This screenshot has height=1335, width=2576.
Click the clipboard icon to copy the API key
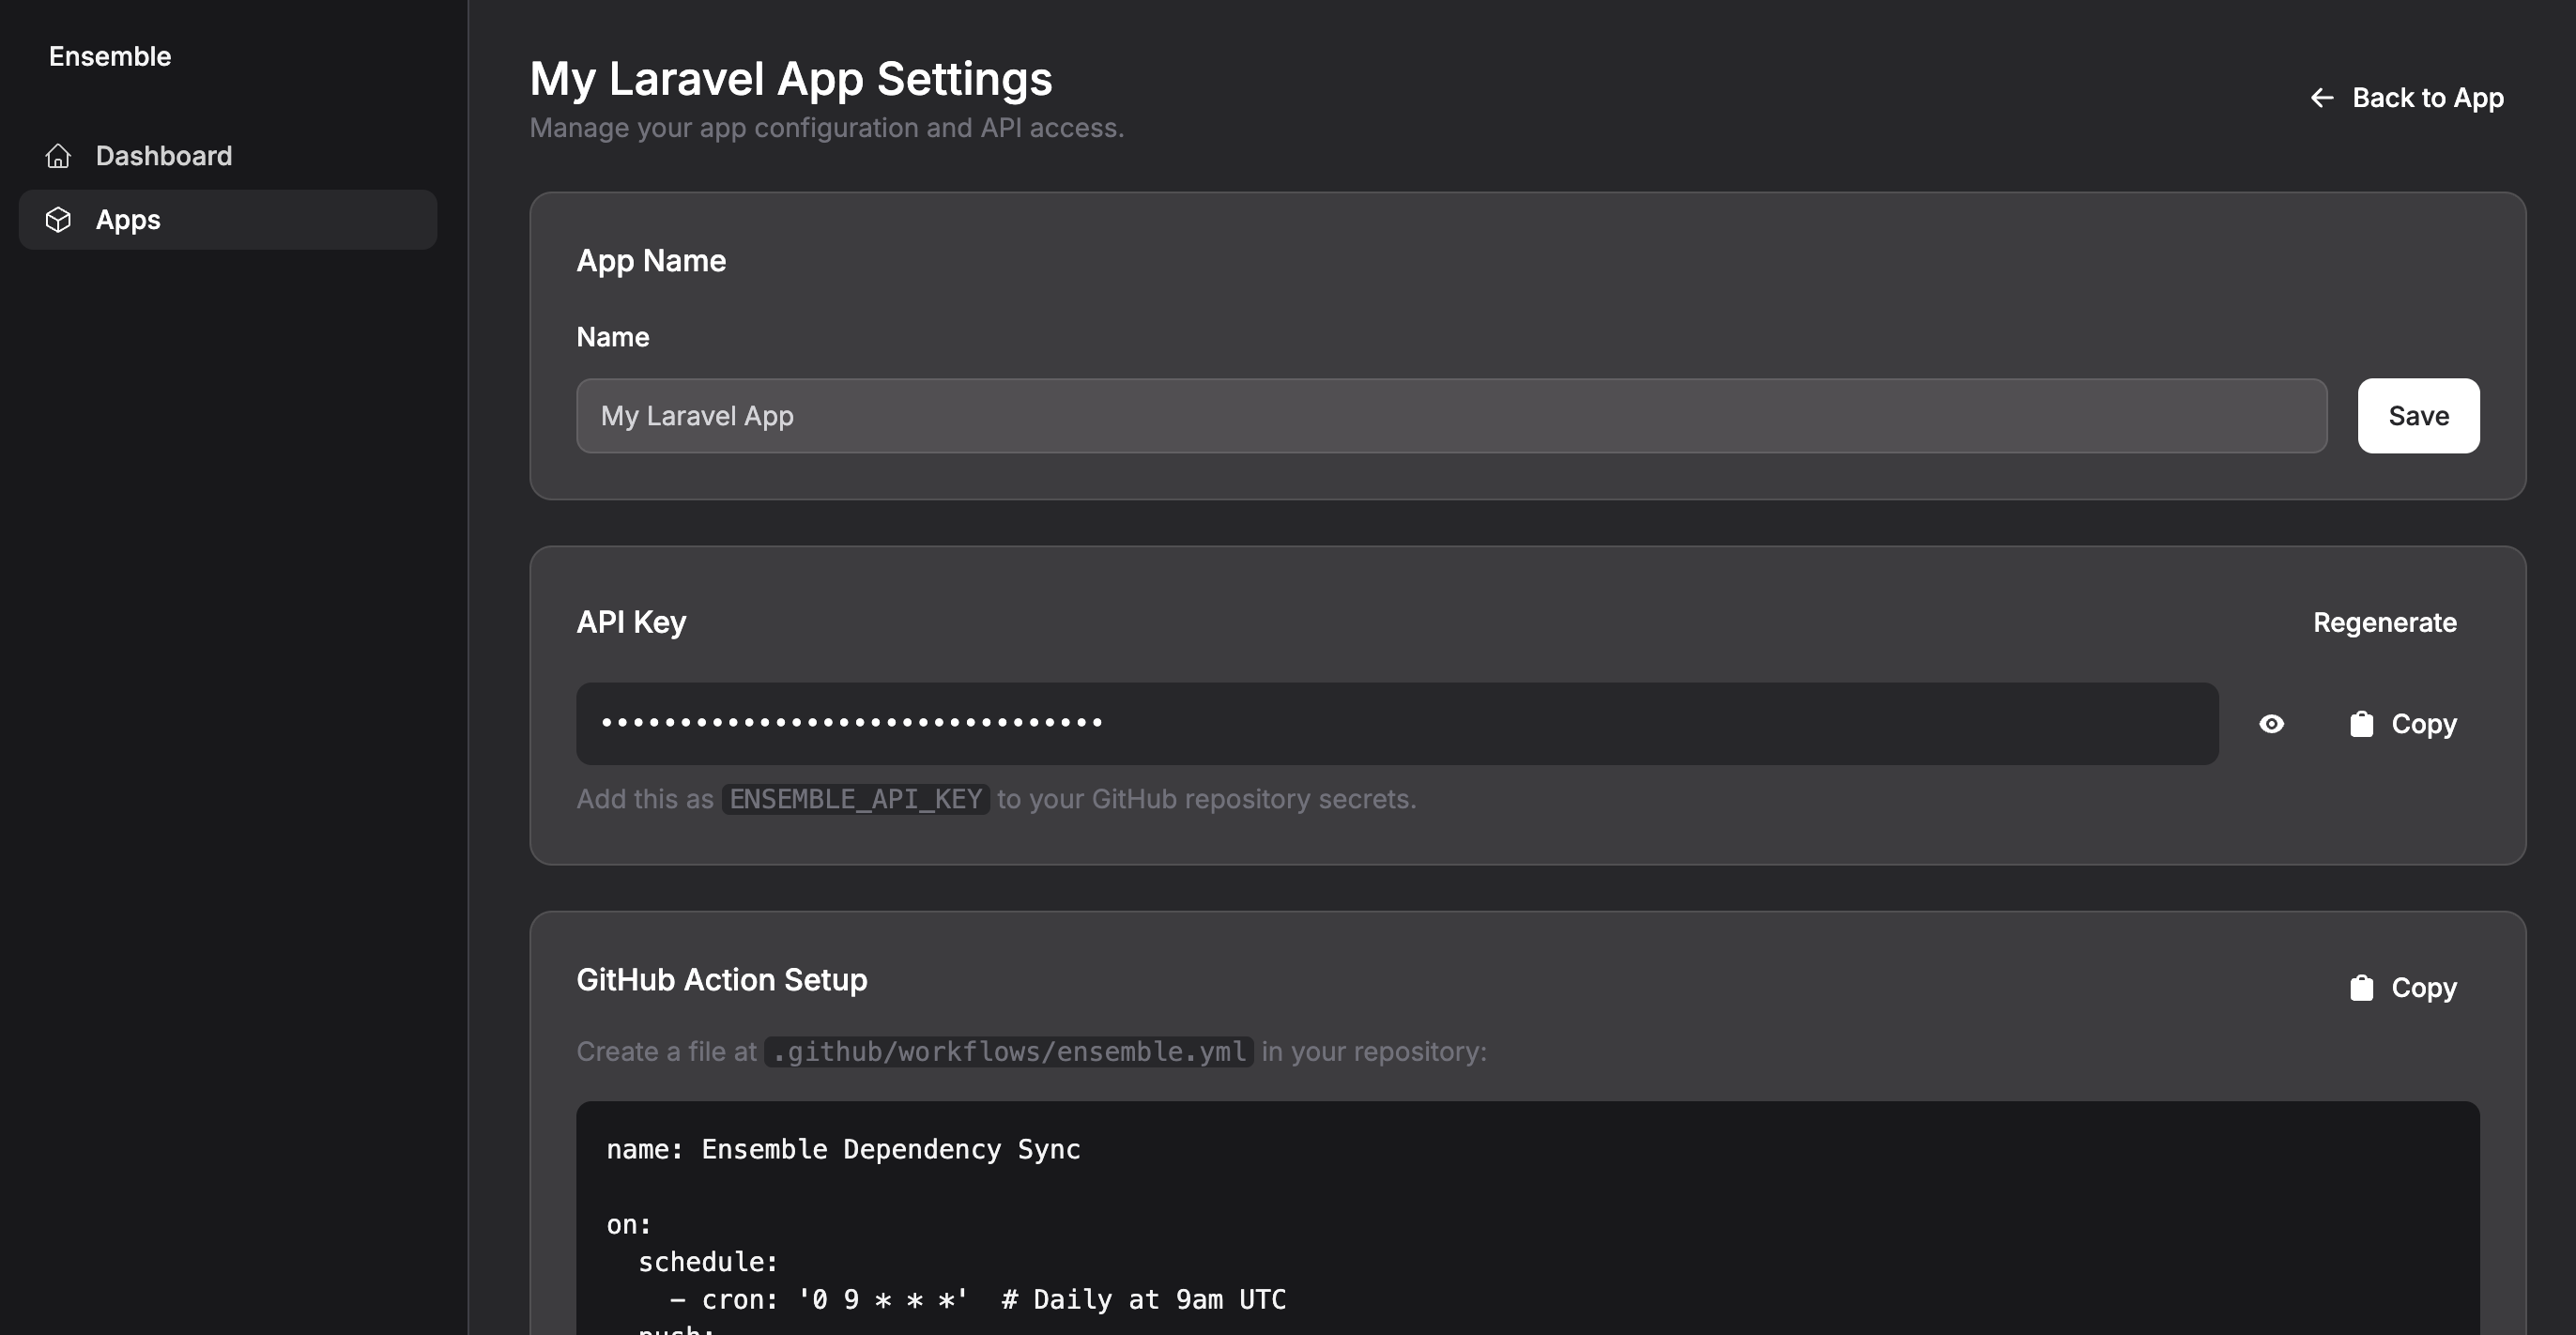[x=2362, y=723]
